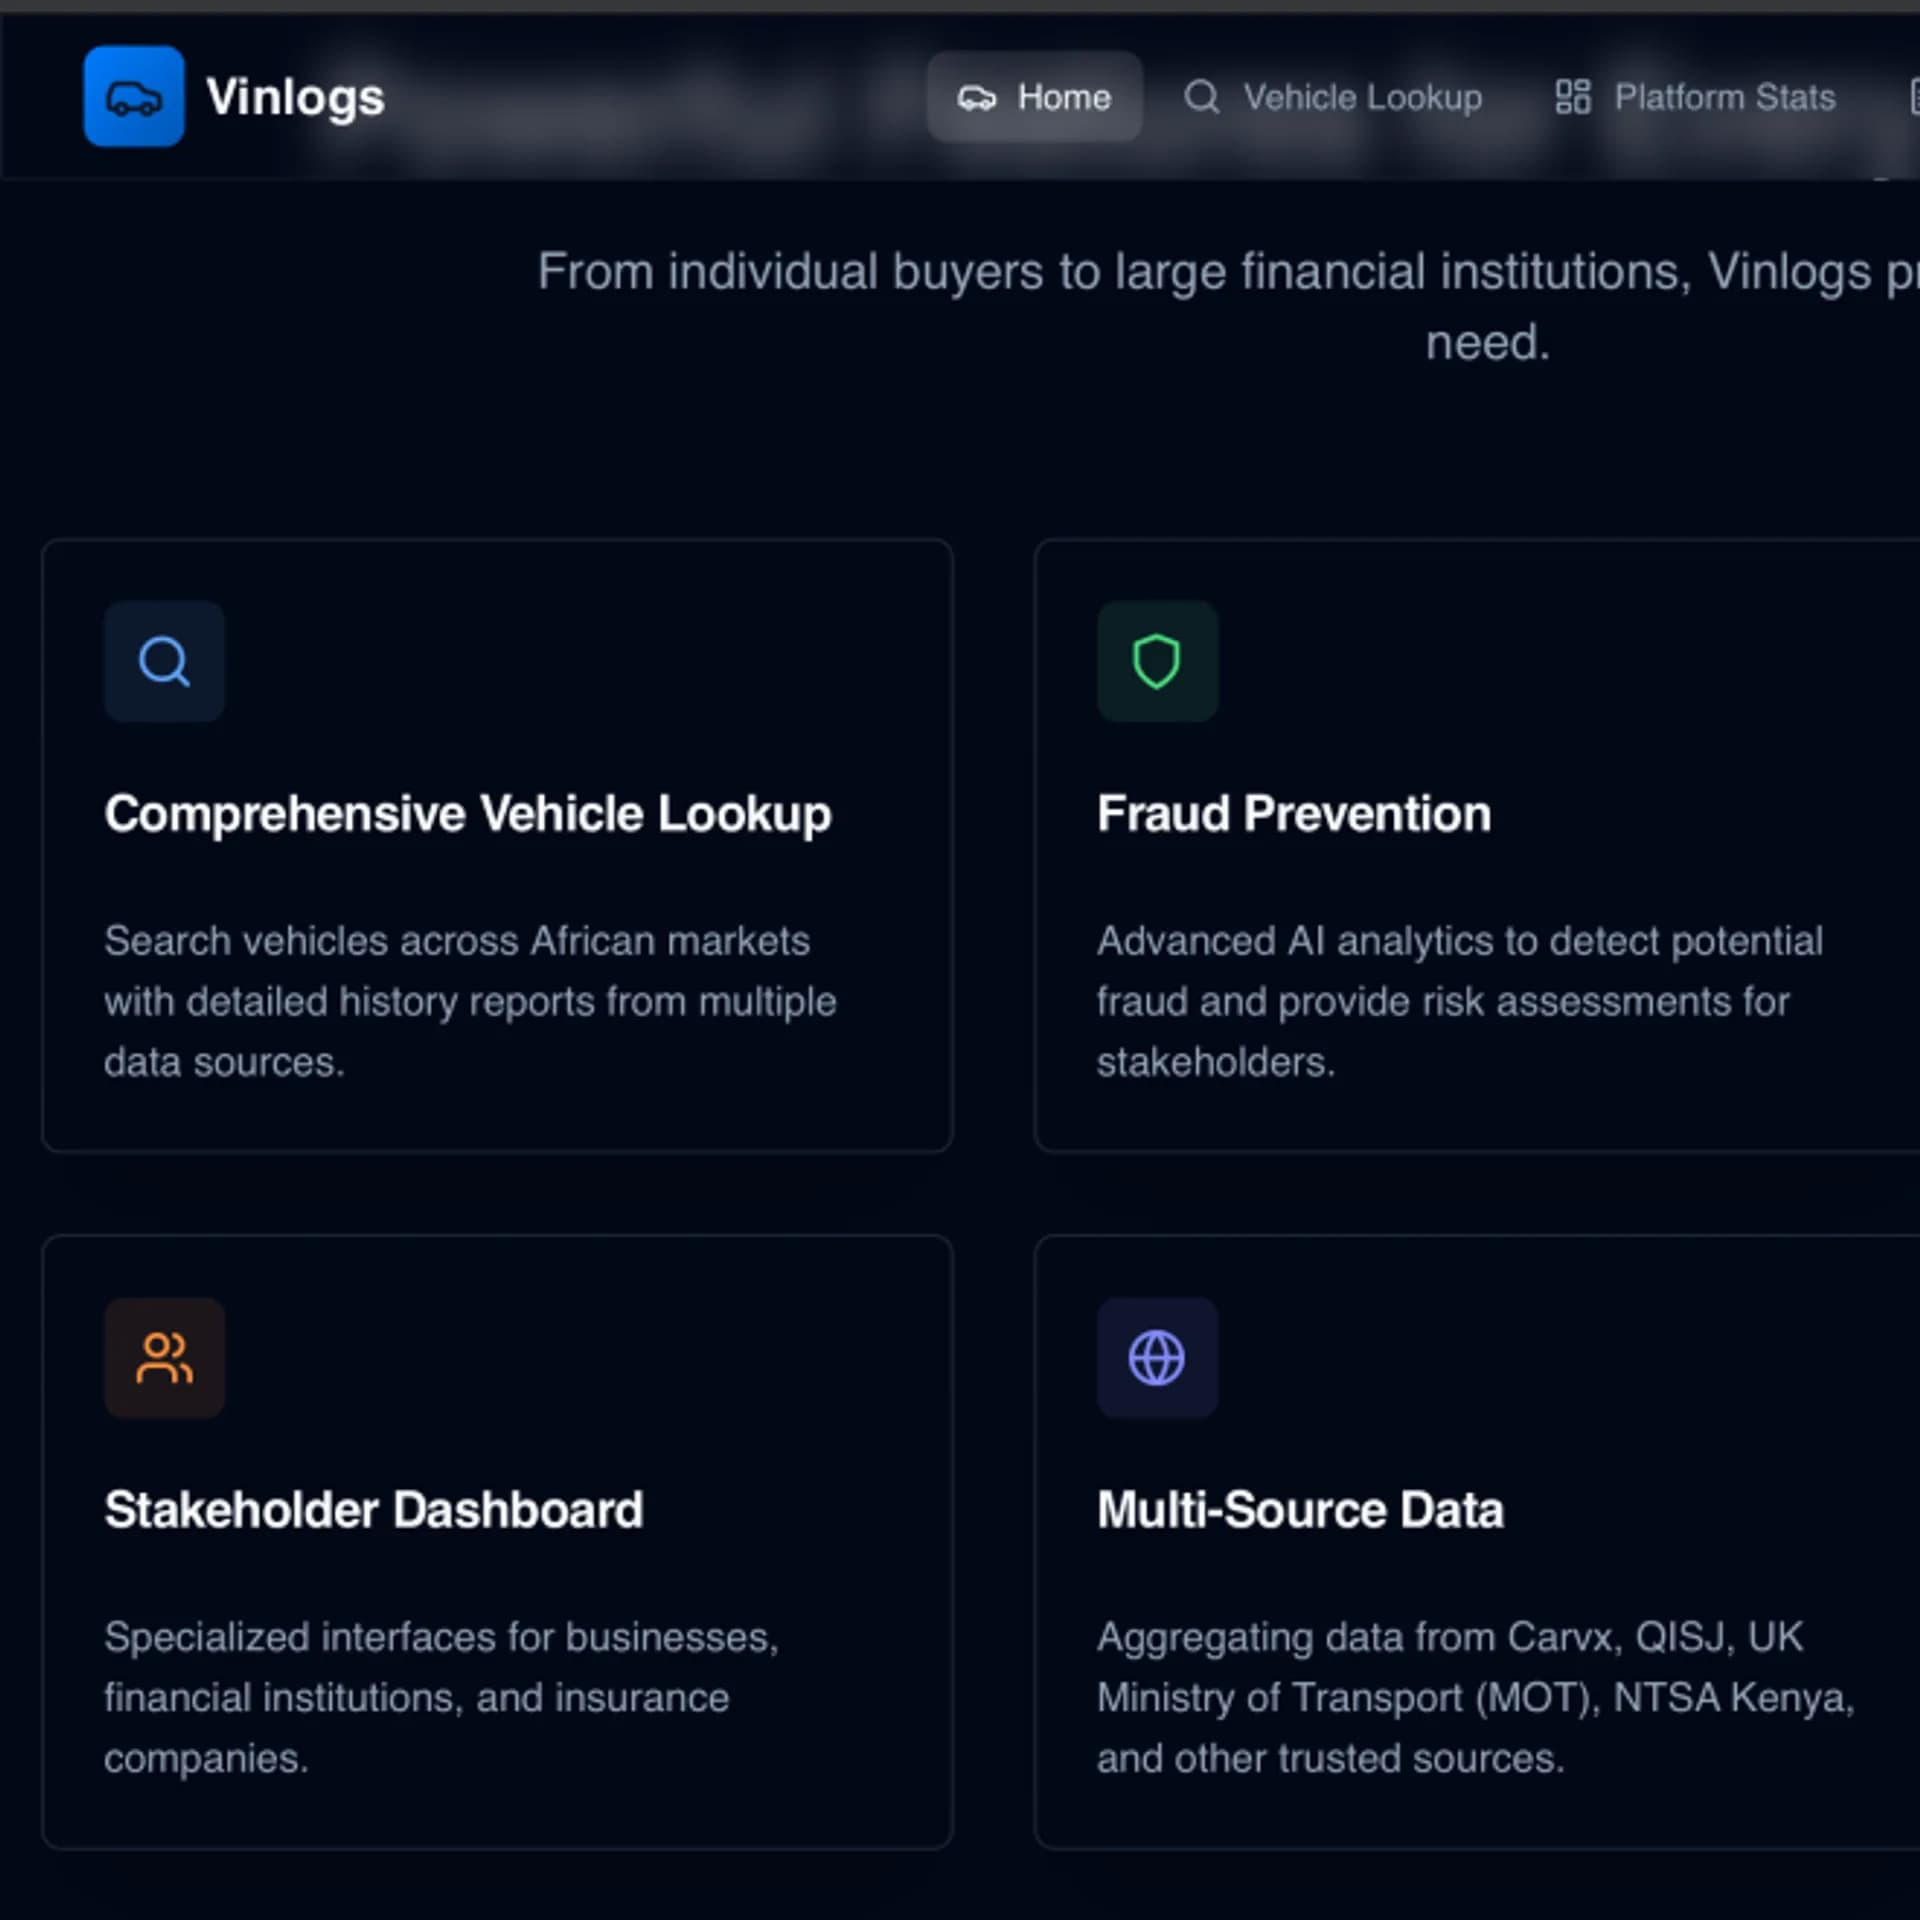The image size is (1920, 1920).
Task: Click the vehicle lookup card description text
Action: coord(470,1002)
